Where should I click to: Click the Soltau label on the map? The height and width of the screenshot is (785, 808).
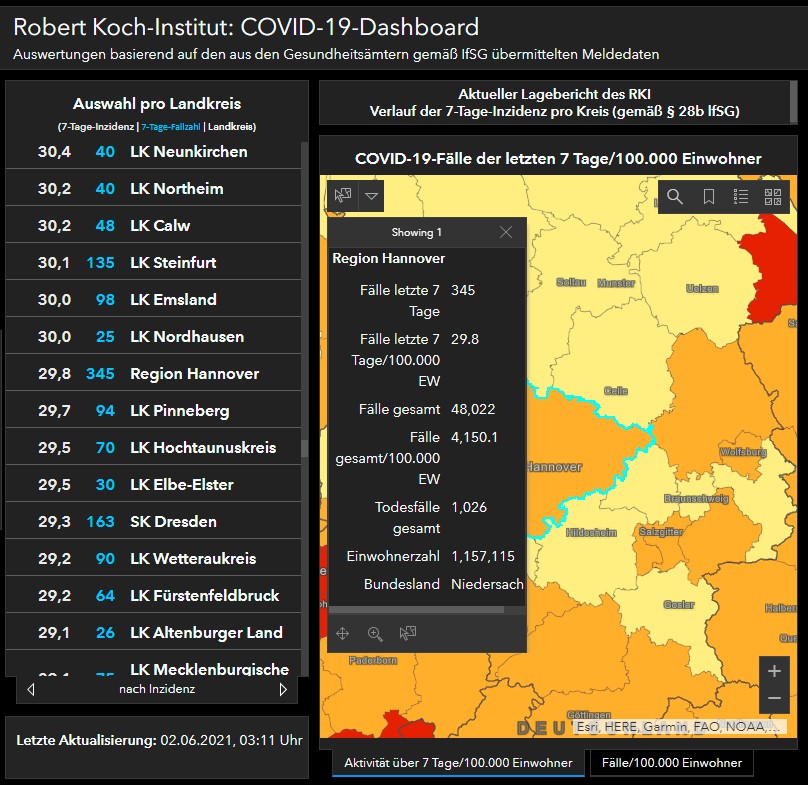571,282
